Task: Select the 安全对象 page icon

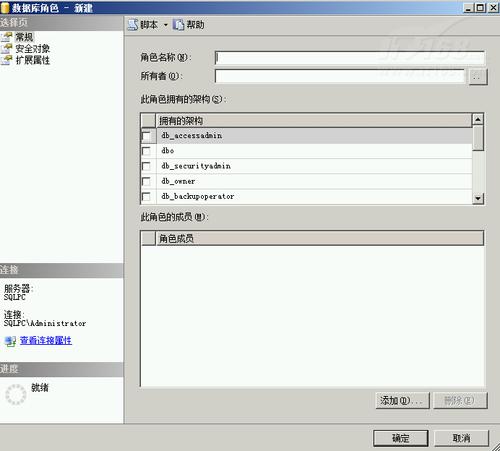Action: click(x=7, y=49)
